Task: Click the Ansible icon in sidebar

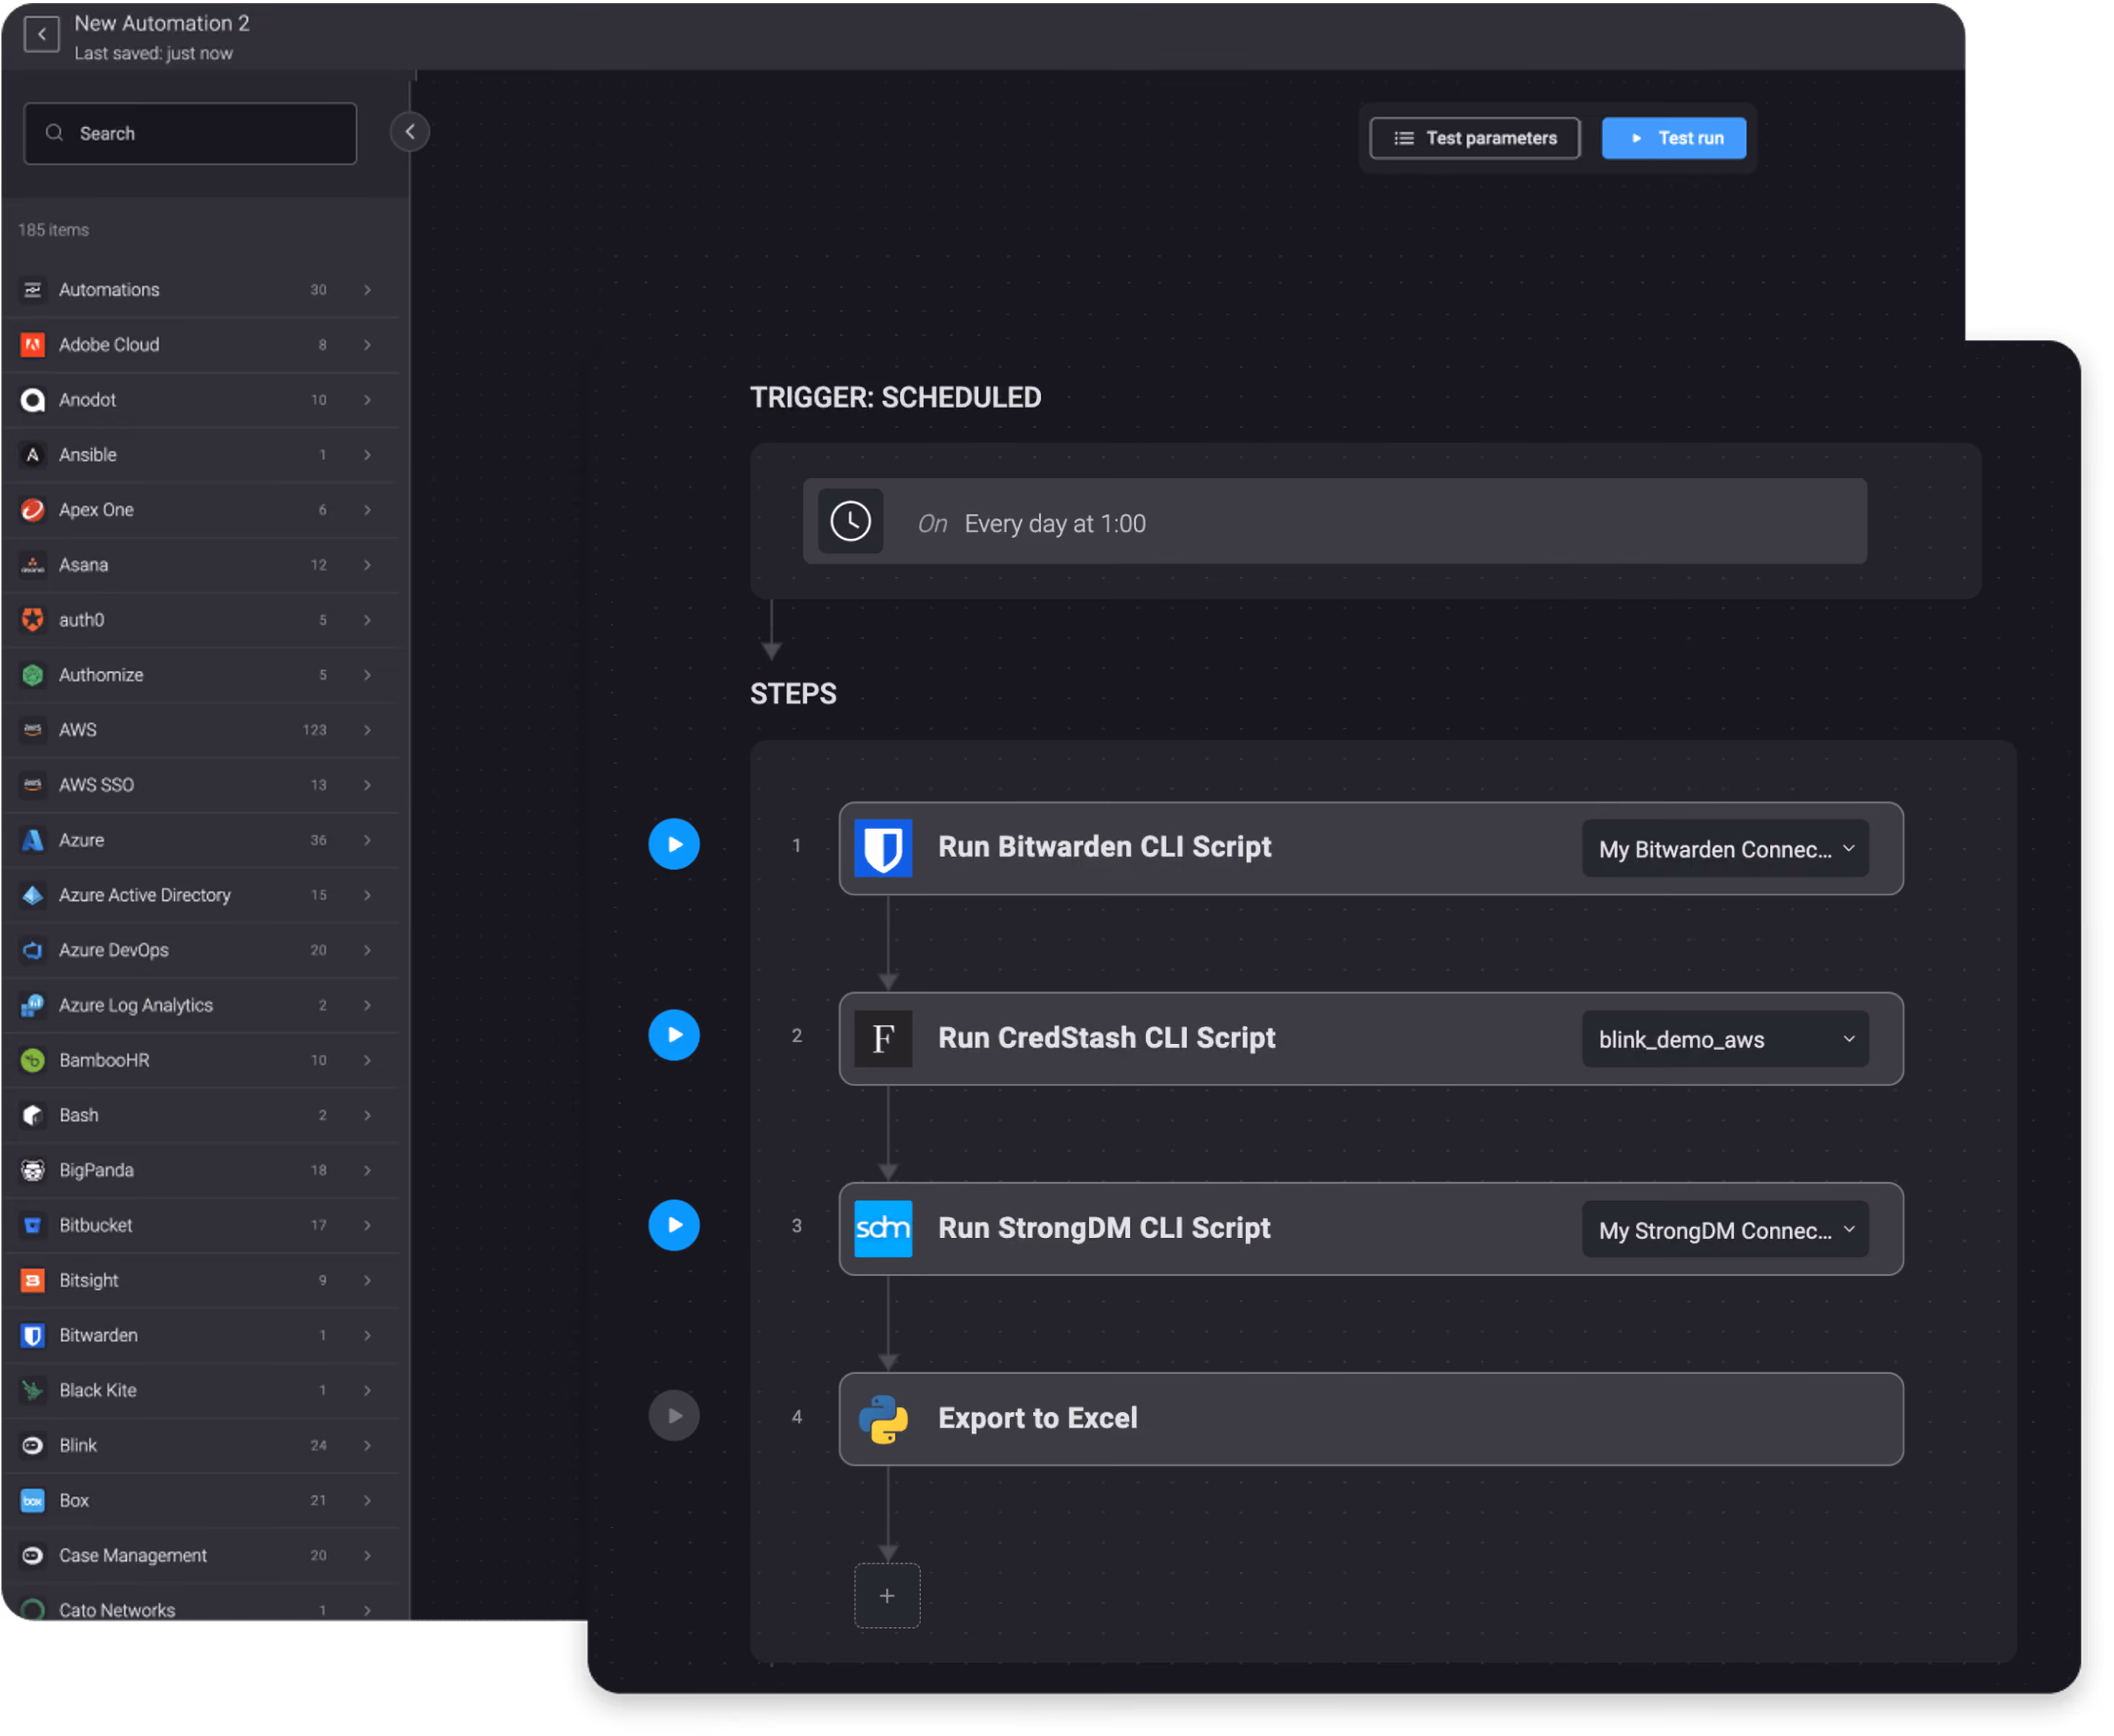Action: coord(33,455)
